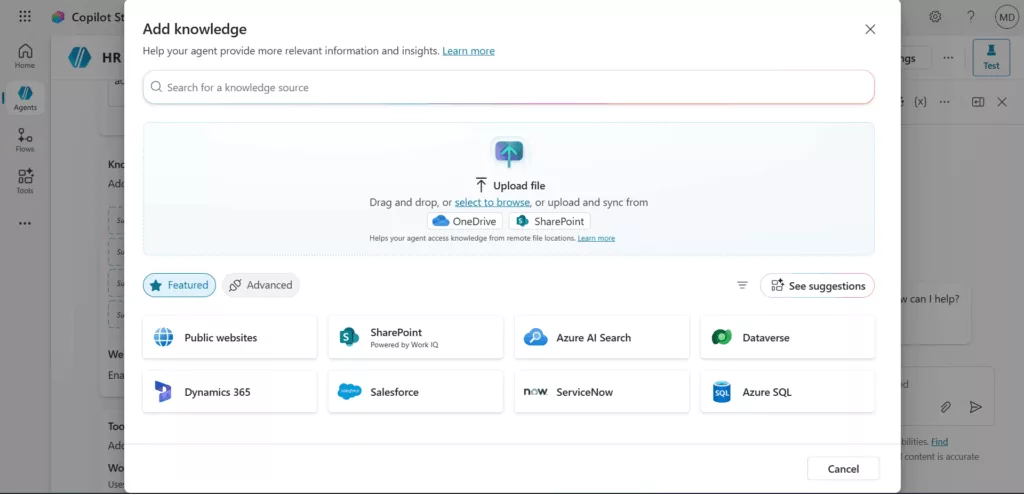
Task: Go to Home in the sidebar
Action: click(25, 56)
